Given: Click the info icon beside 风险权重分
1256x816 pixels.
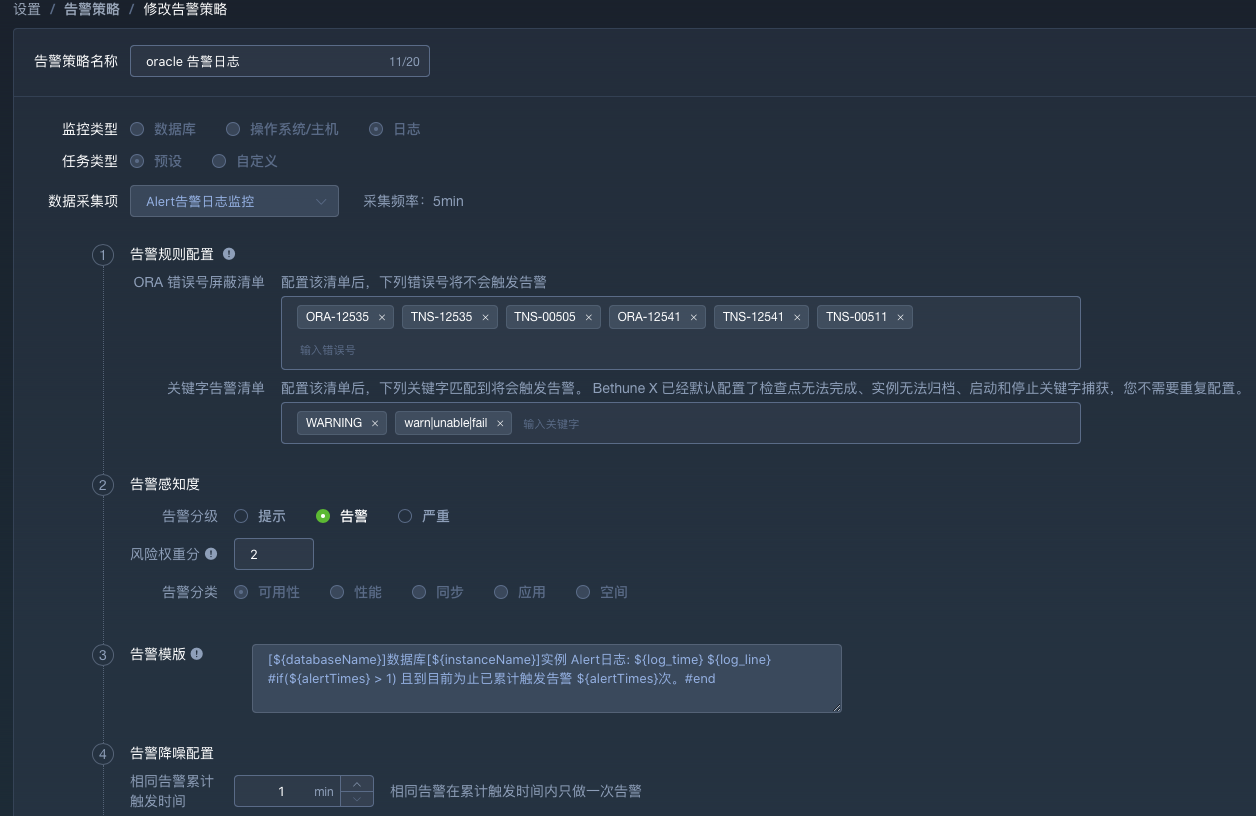Looking at the screenshot, I should click(210, 553).
